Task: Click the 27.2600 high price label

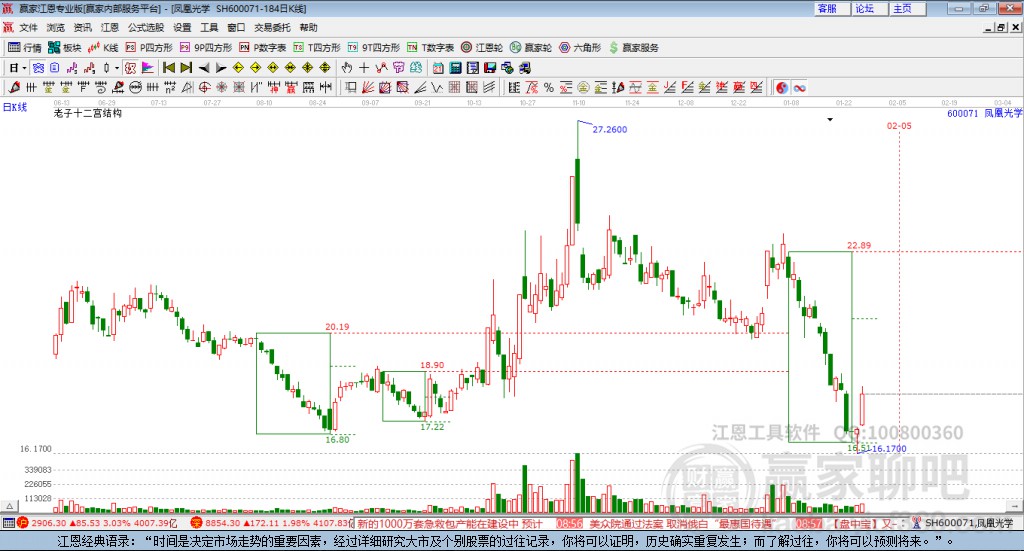Action: 609,129
